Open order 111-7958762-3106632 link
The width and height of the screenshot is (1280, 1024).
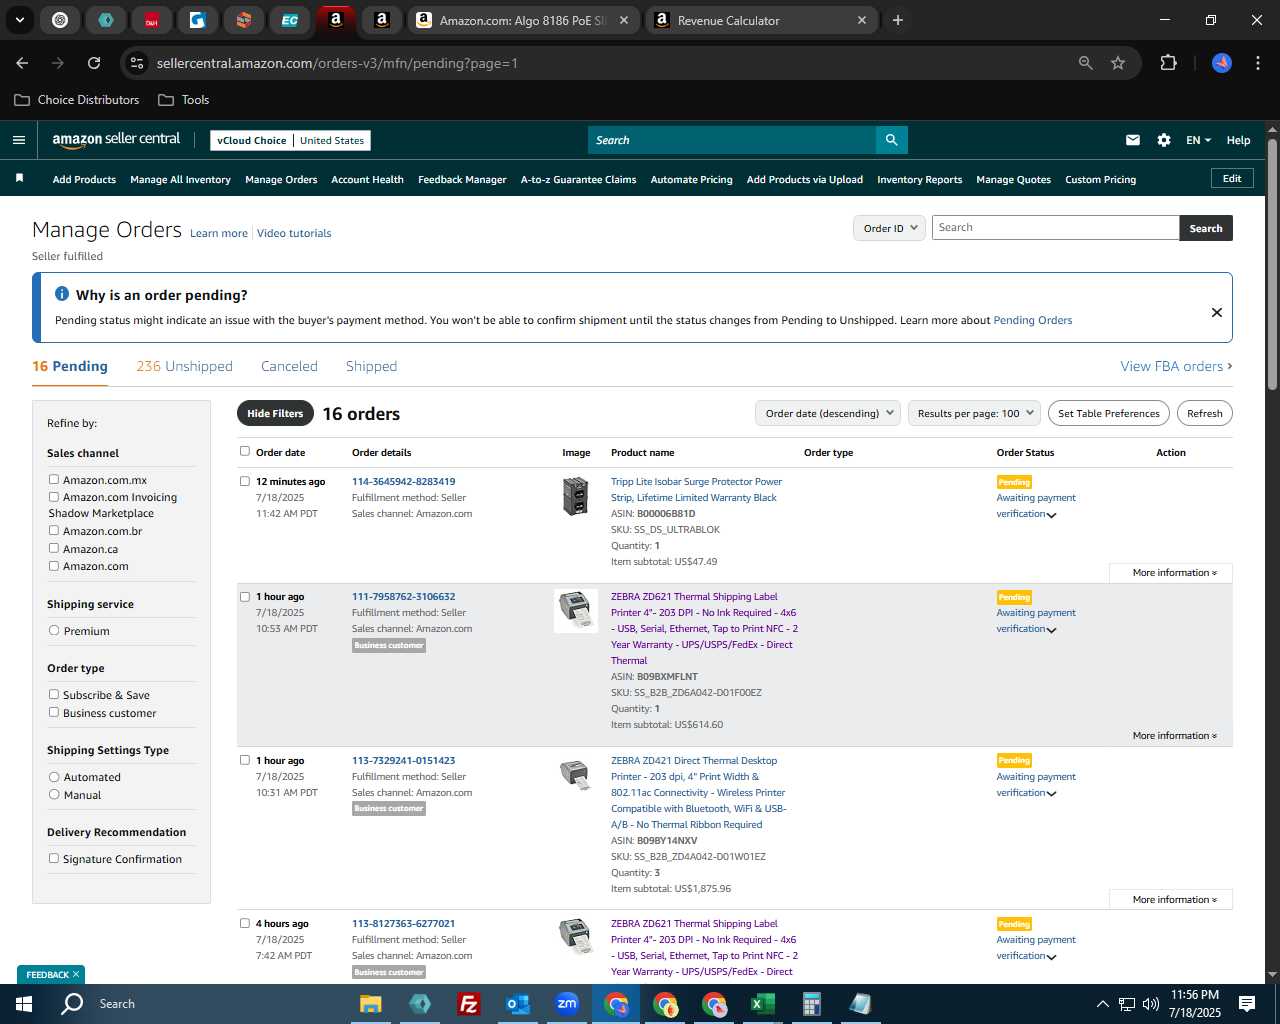pos(403,597)
